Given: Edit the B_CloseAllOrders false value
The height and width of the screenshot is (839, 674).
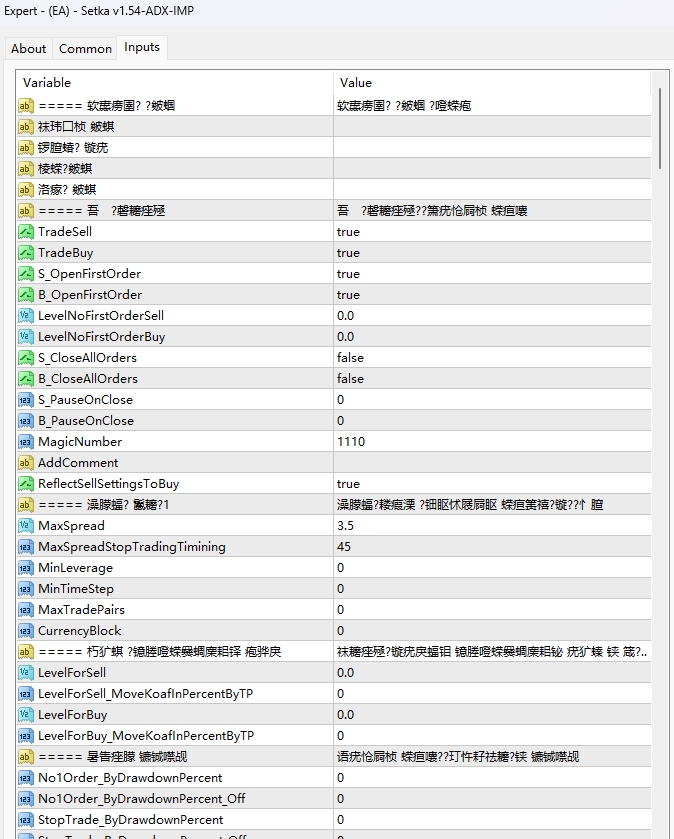Looking at the screenshot, I should [492, 379].
